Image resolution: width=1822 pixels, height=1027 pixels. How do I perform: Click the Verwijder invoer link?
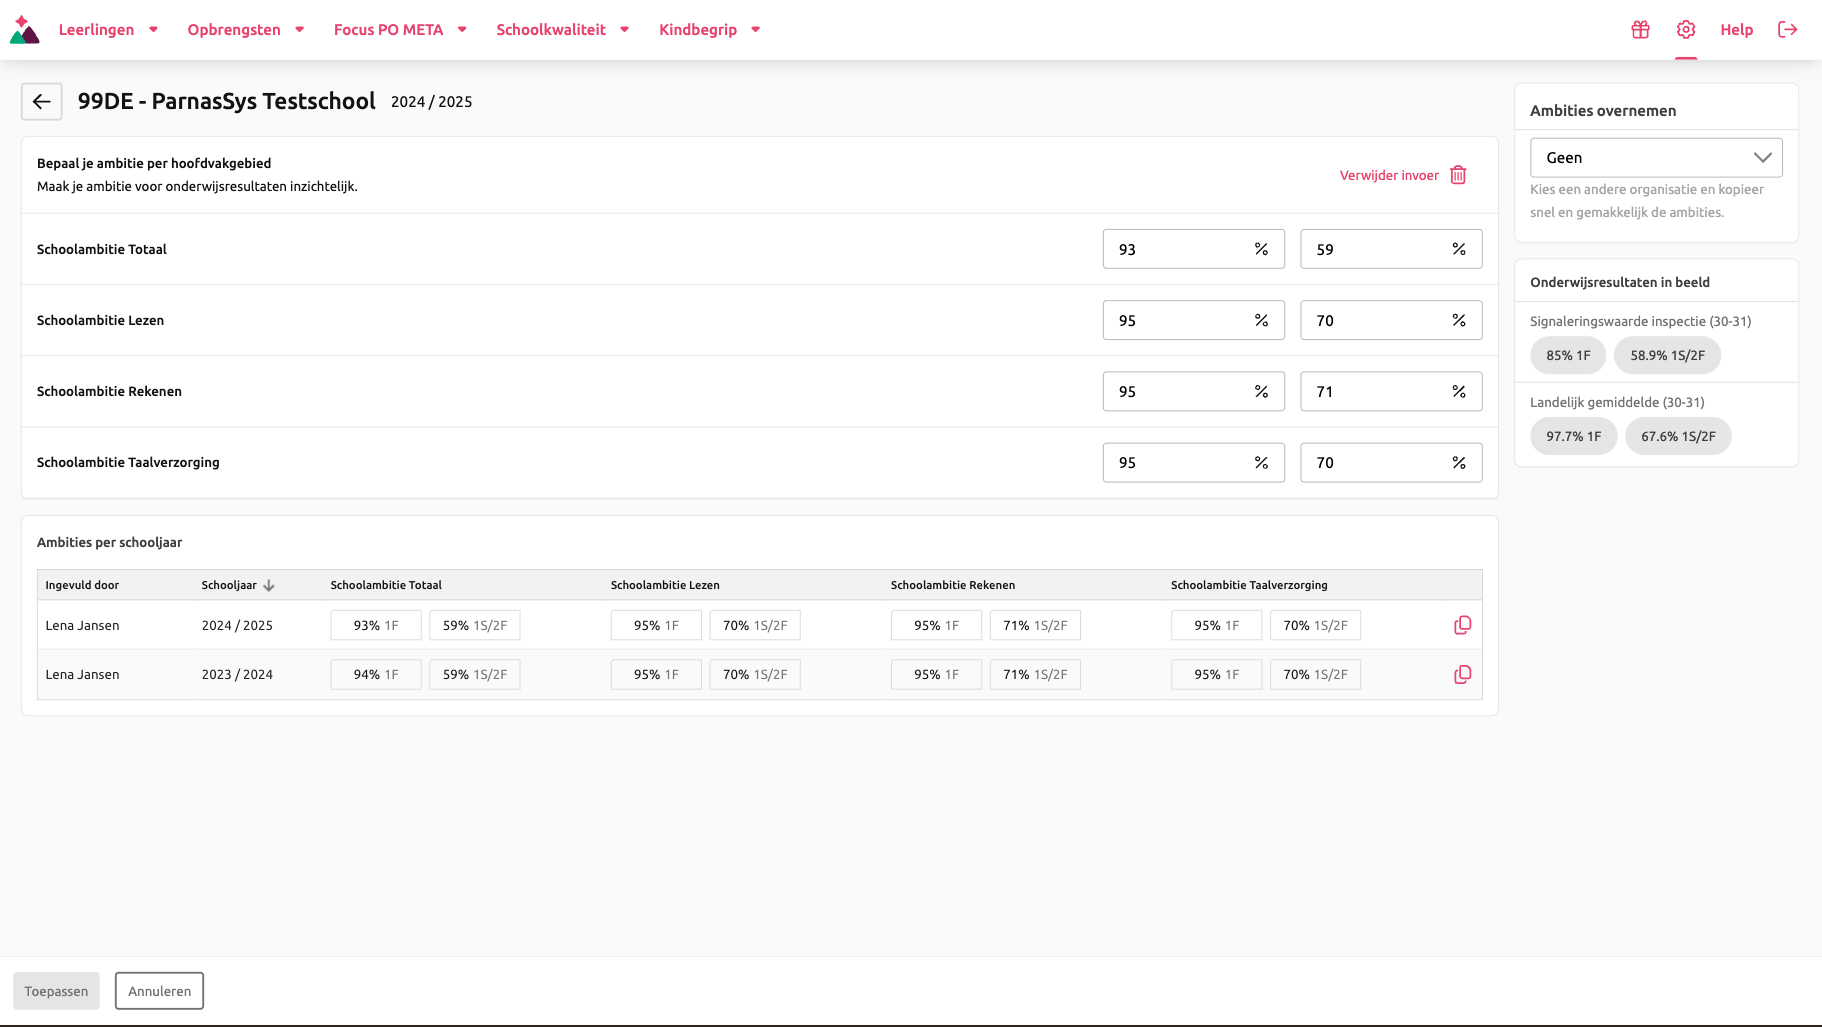click(x=1389, y=175)
